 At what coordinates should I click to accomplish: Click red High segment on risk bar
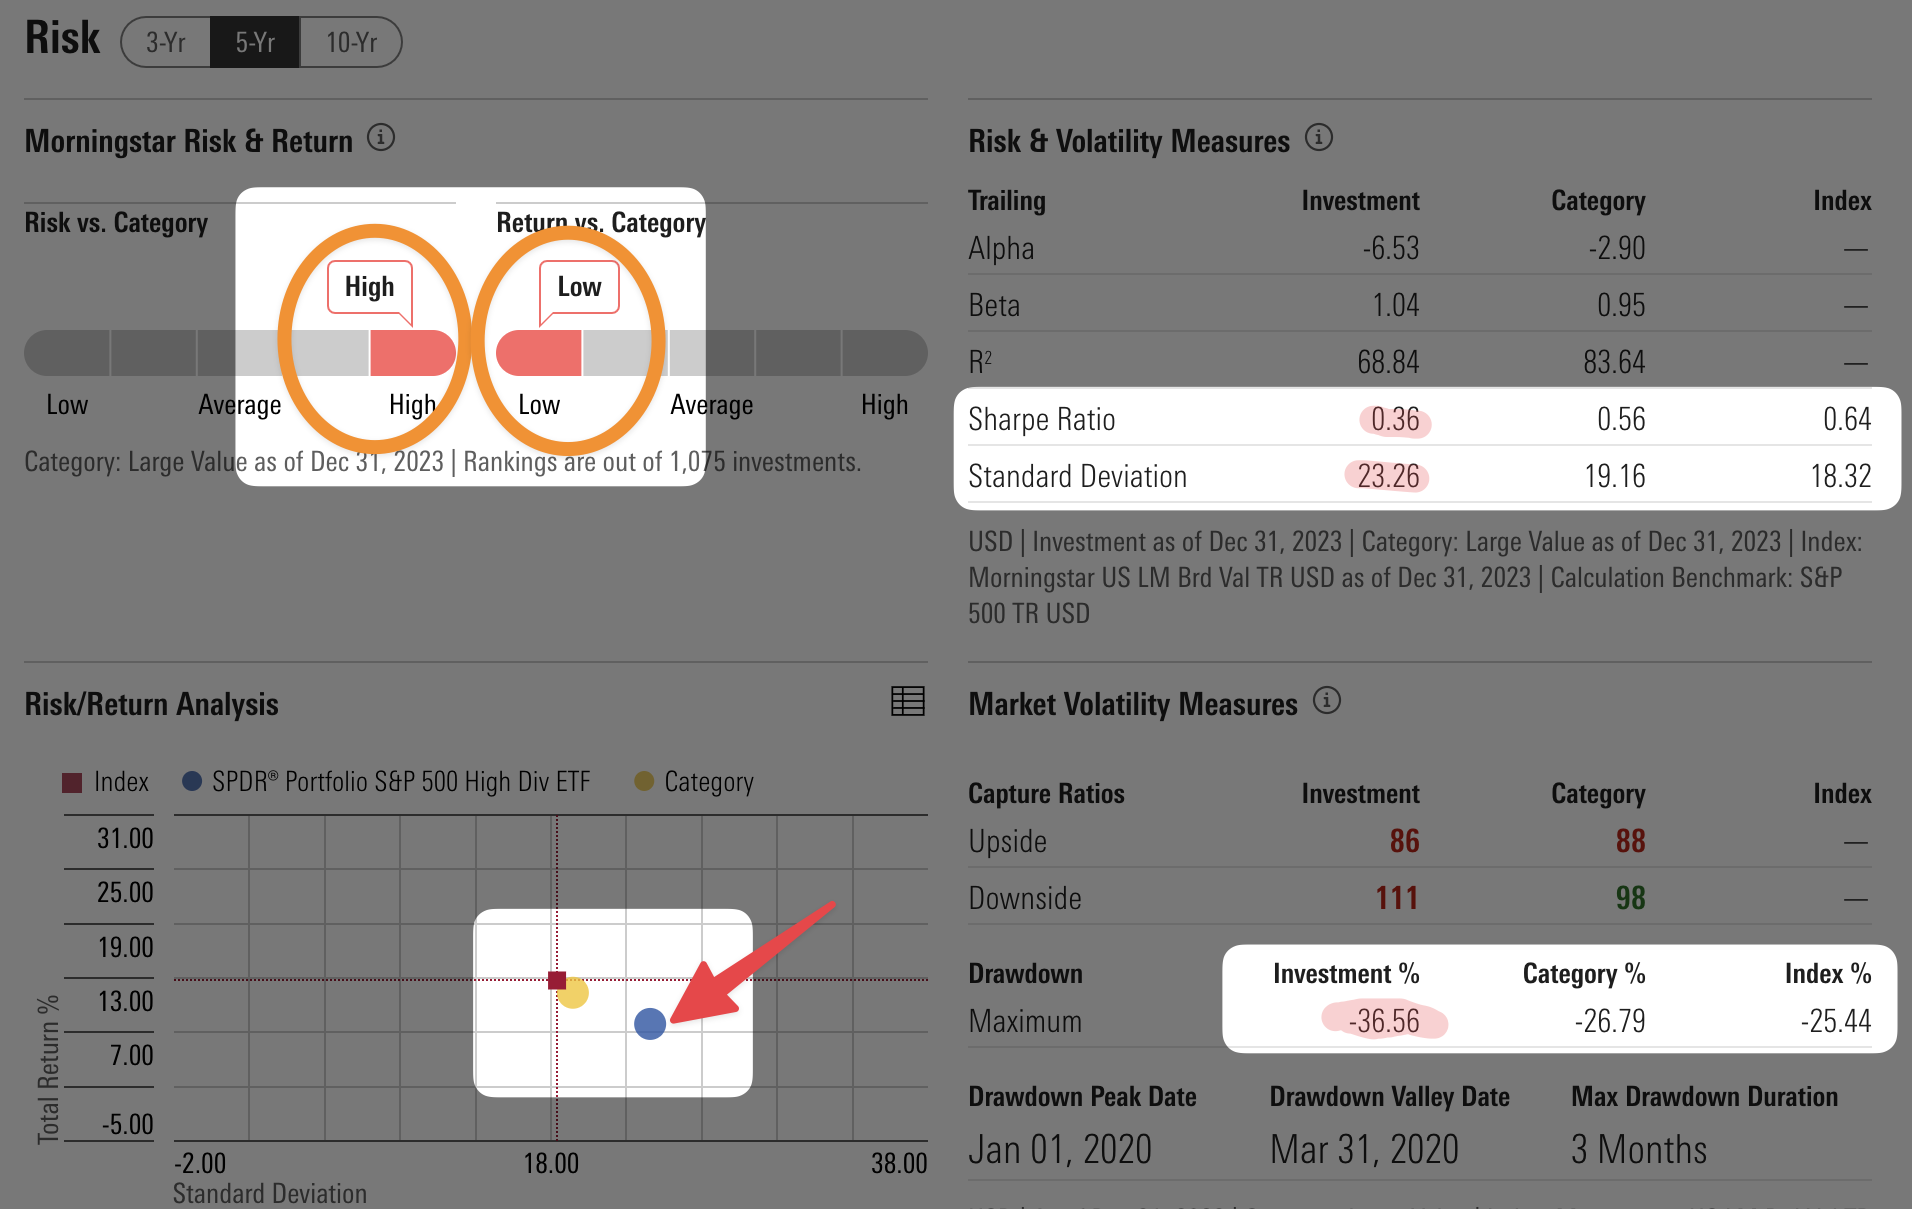point(412,353)
